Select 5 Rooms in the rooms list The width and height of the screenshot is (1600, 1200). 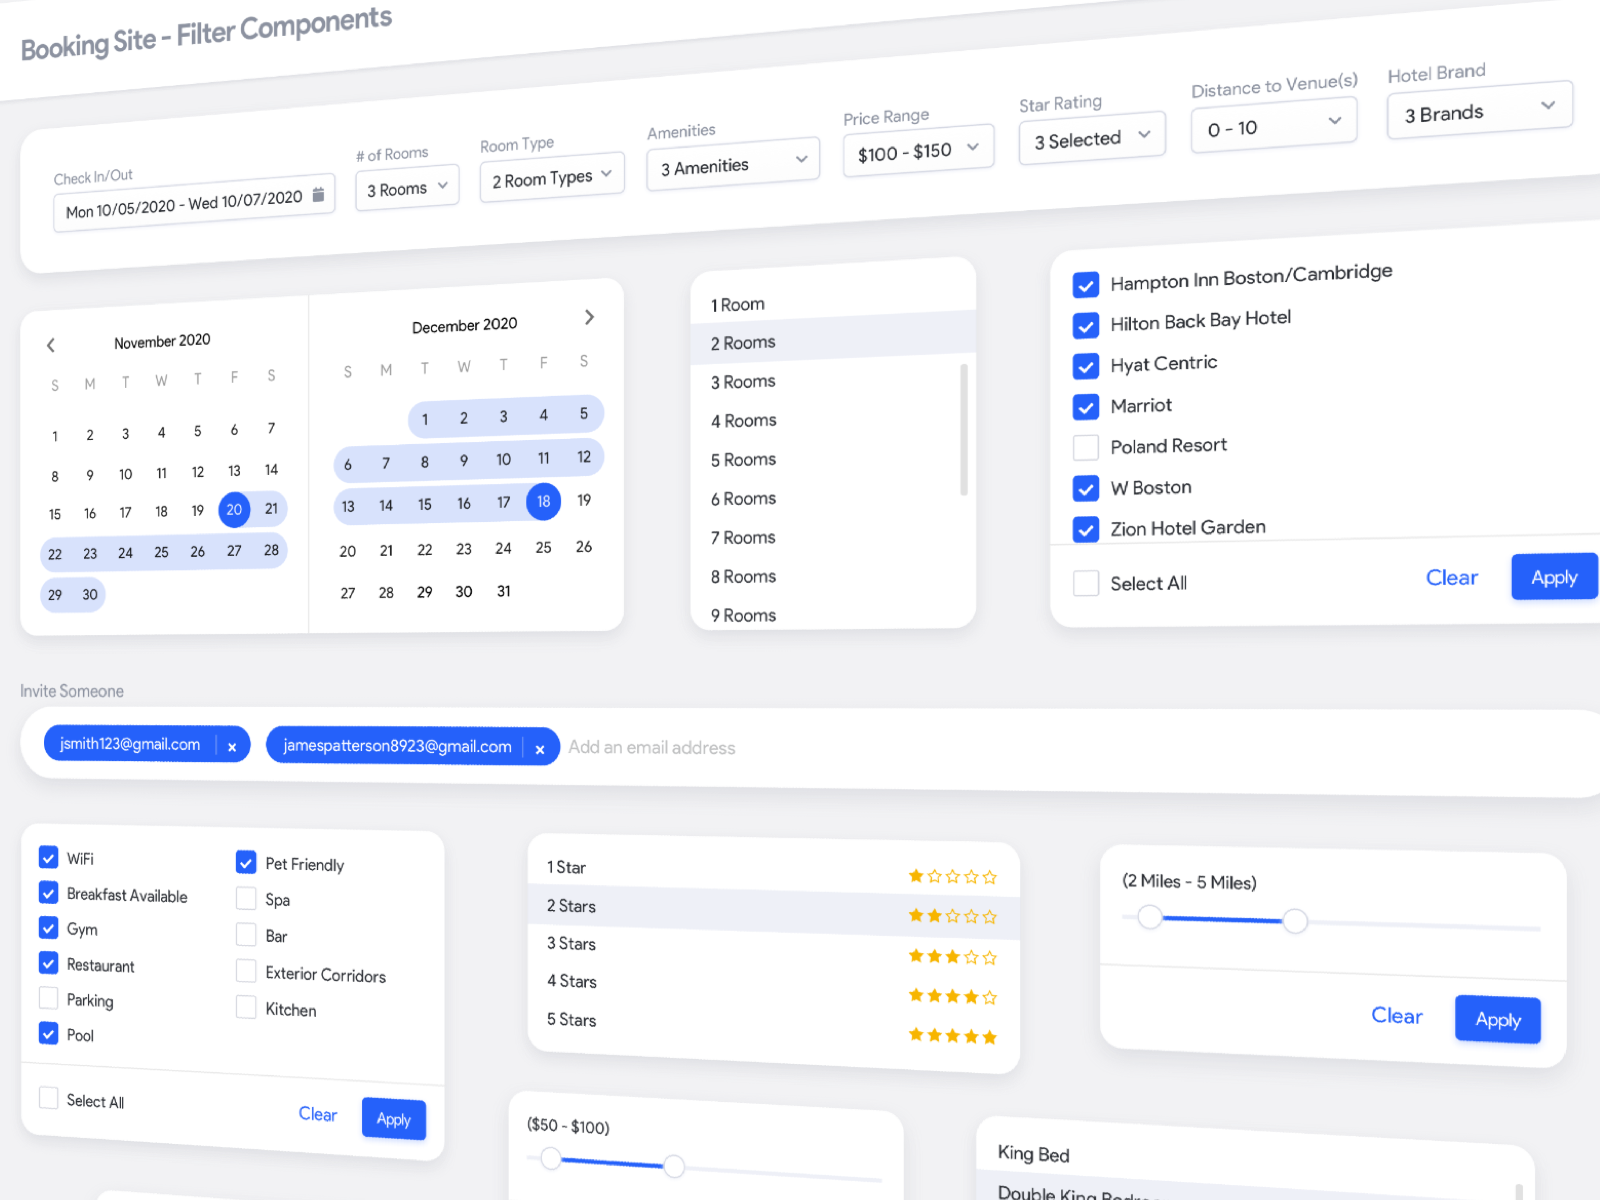pos(742,459)
